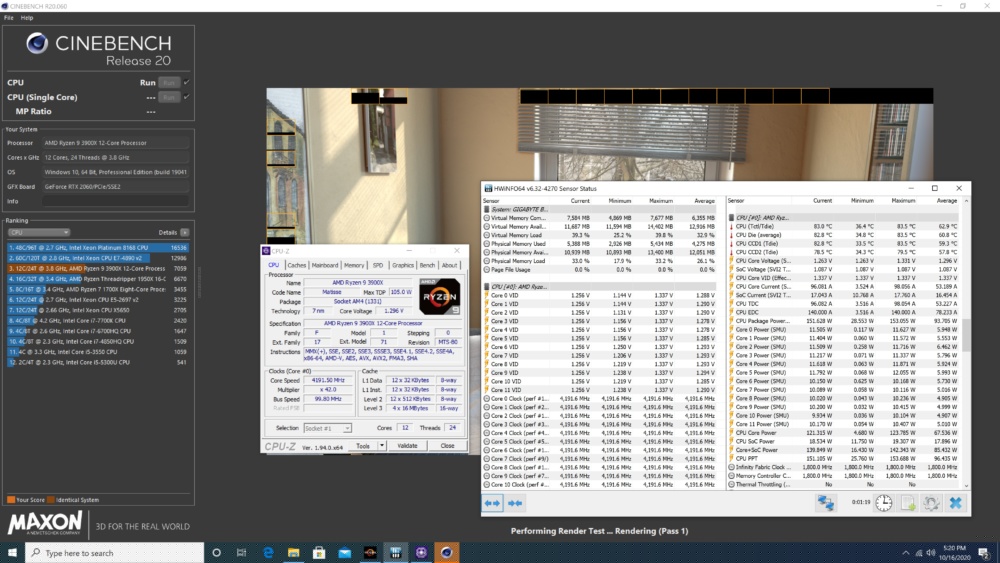Start HWiNFO logging with the sheet-plus icon

click(x=908, y=502)
